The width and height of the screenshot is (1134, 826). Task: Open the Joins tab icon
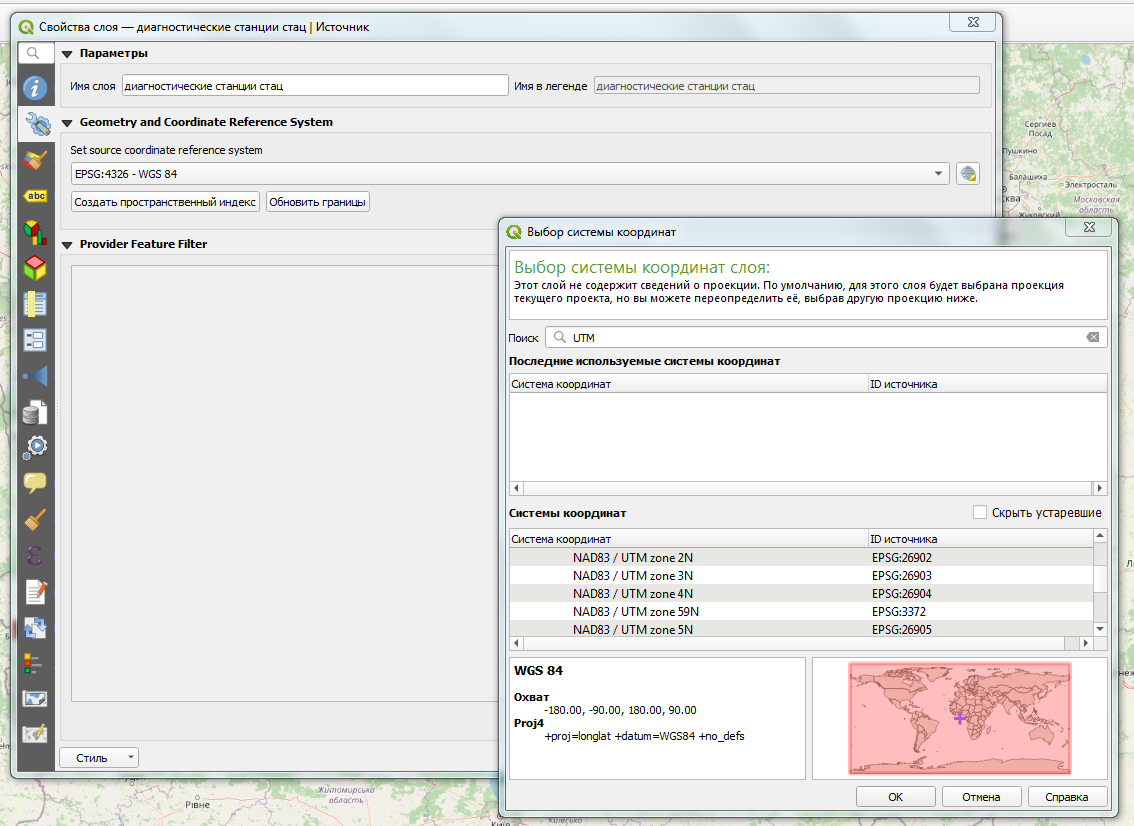36,376
